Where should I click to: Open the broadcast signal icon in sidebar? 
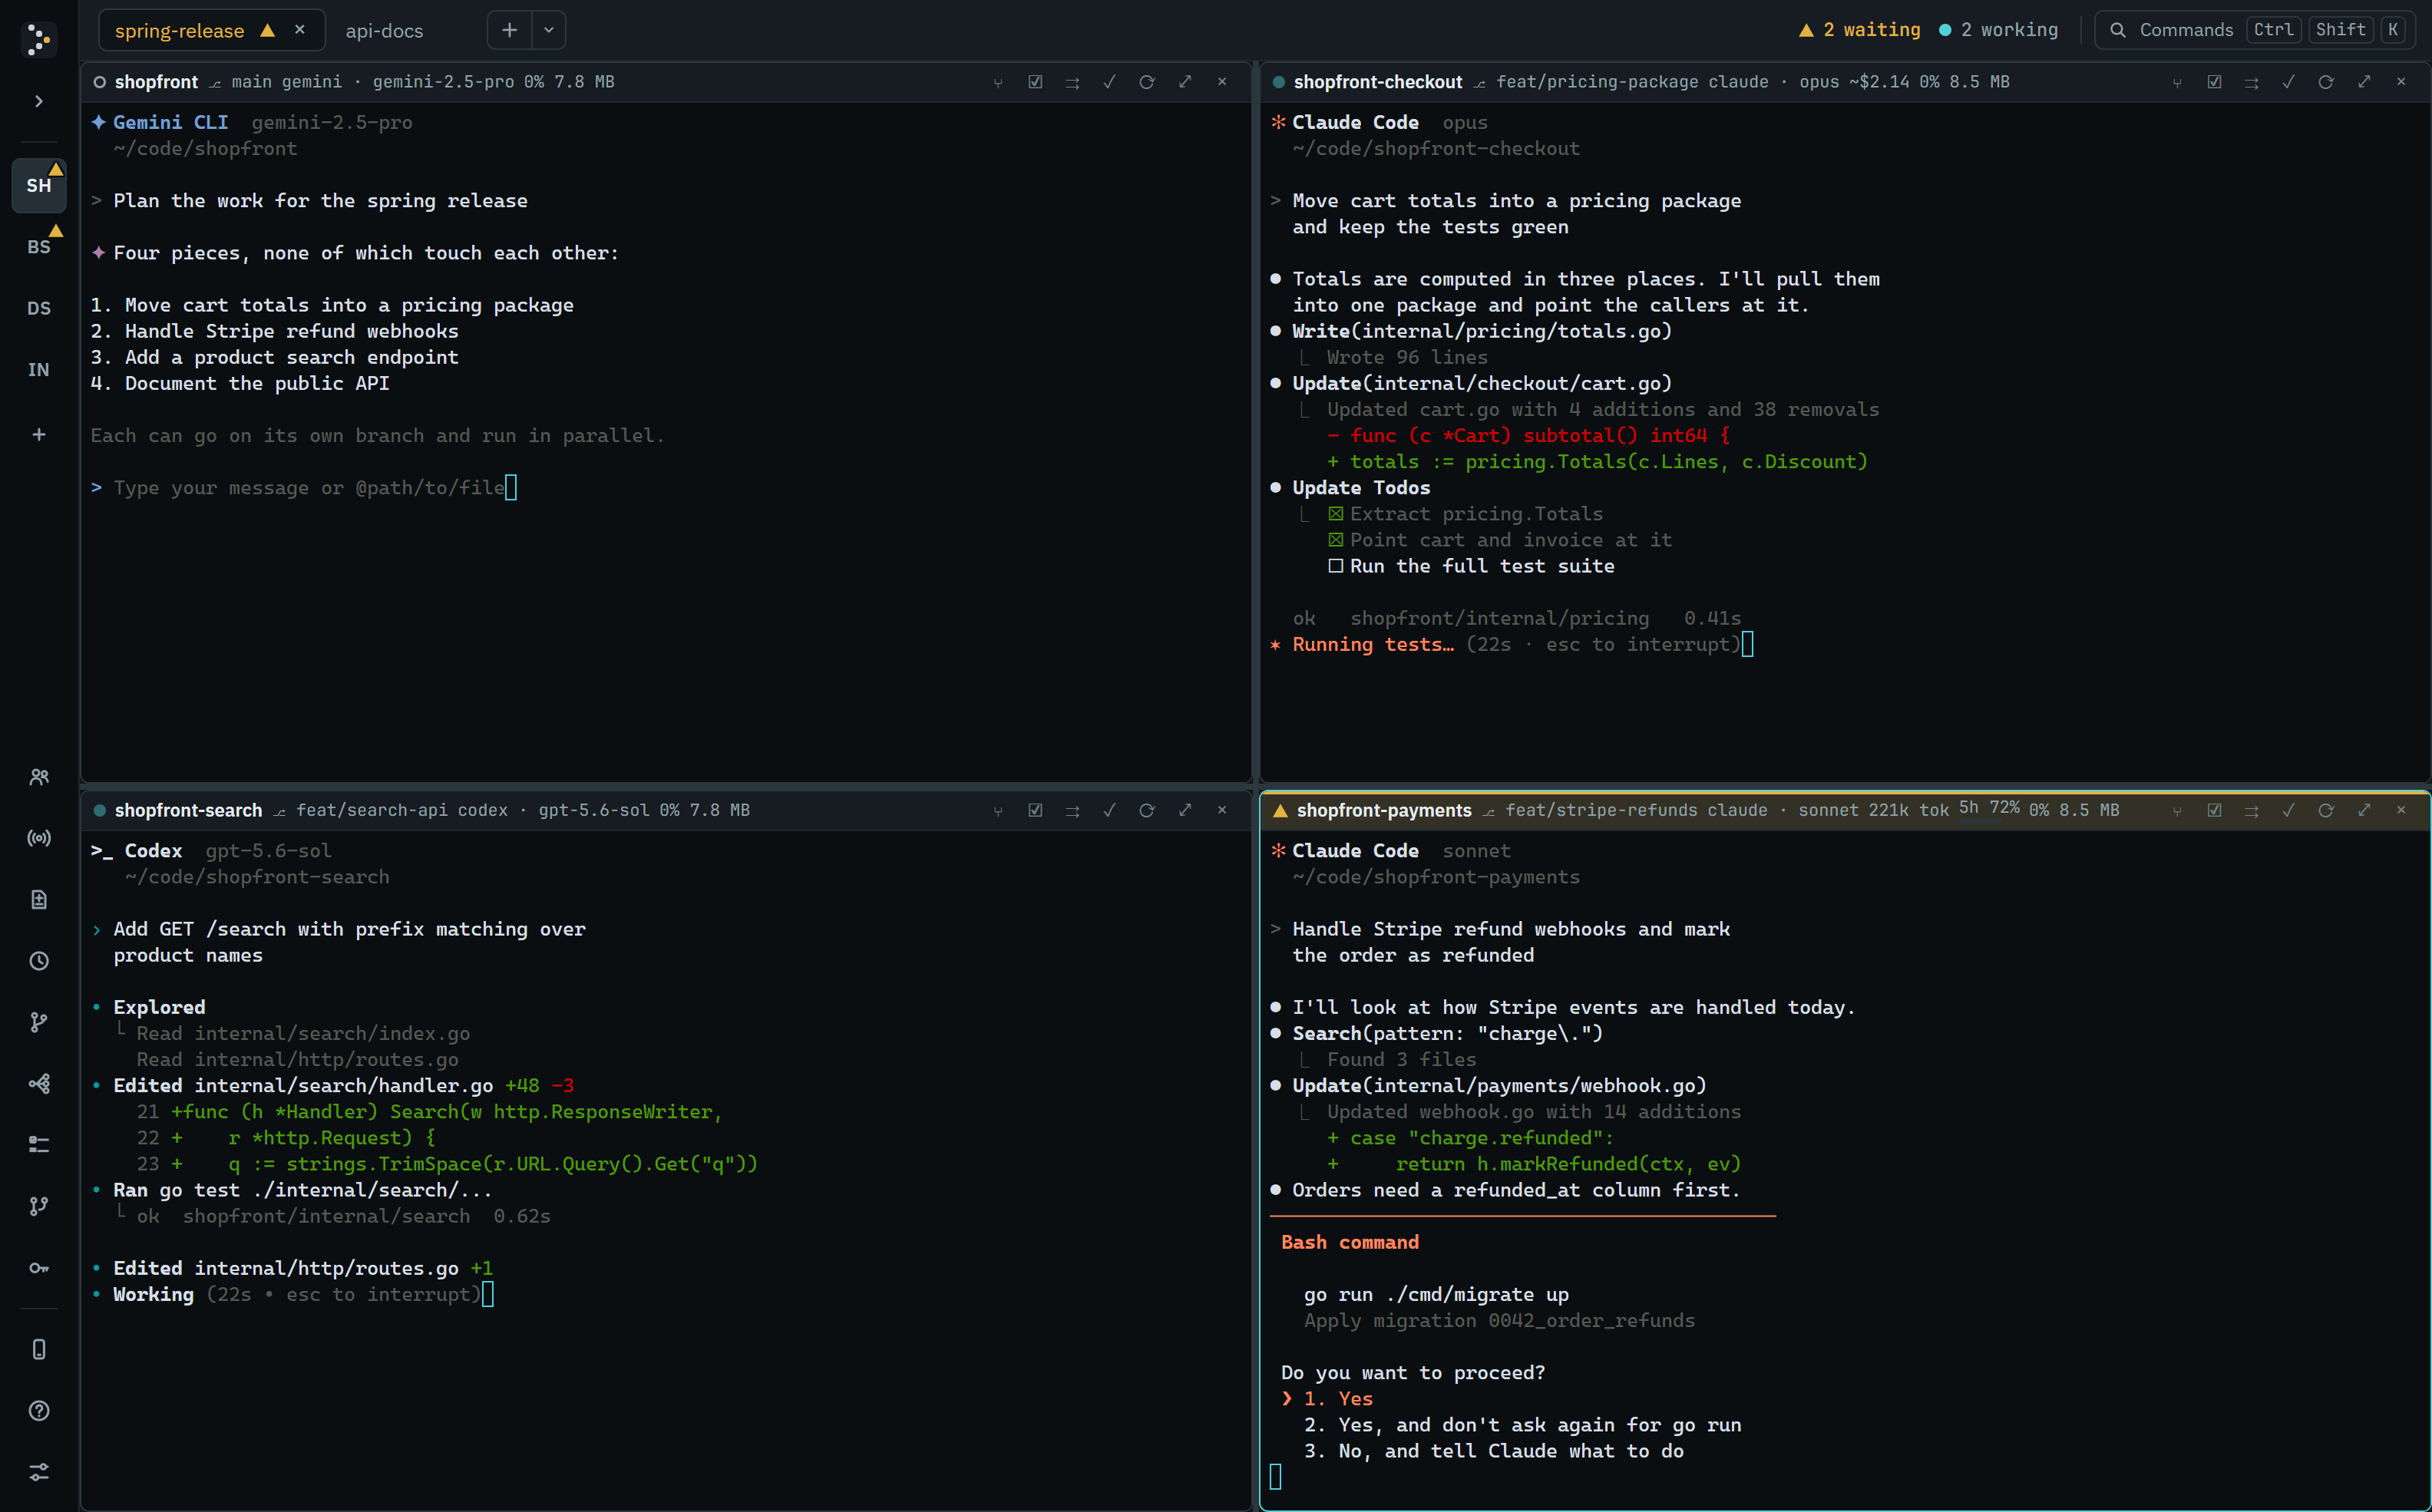click(39, 838)
